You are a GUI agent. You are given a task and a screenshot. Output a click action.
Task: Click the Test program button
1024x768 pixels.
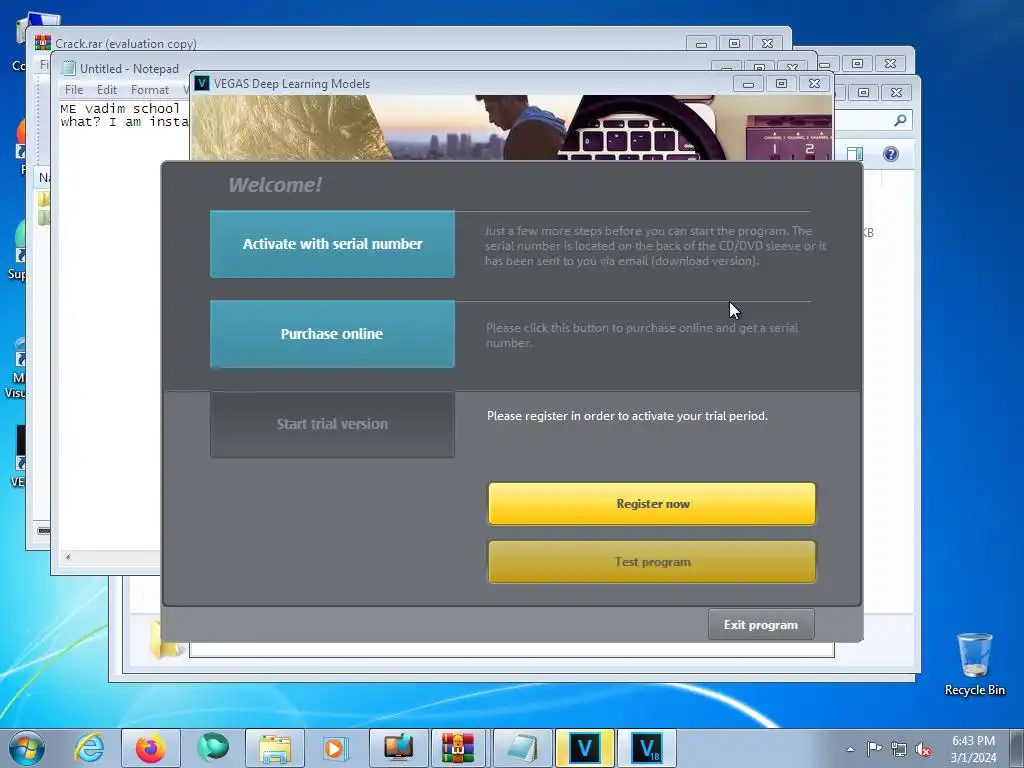tap(652, 562)
